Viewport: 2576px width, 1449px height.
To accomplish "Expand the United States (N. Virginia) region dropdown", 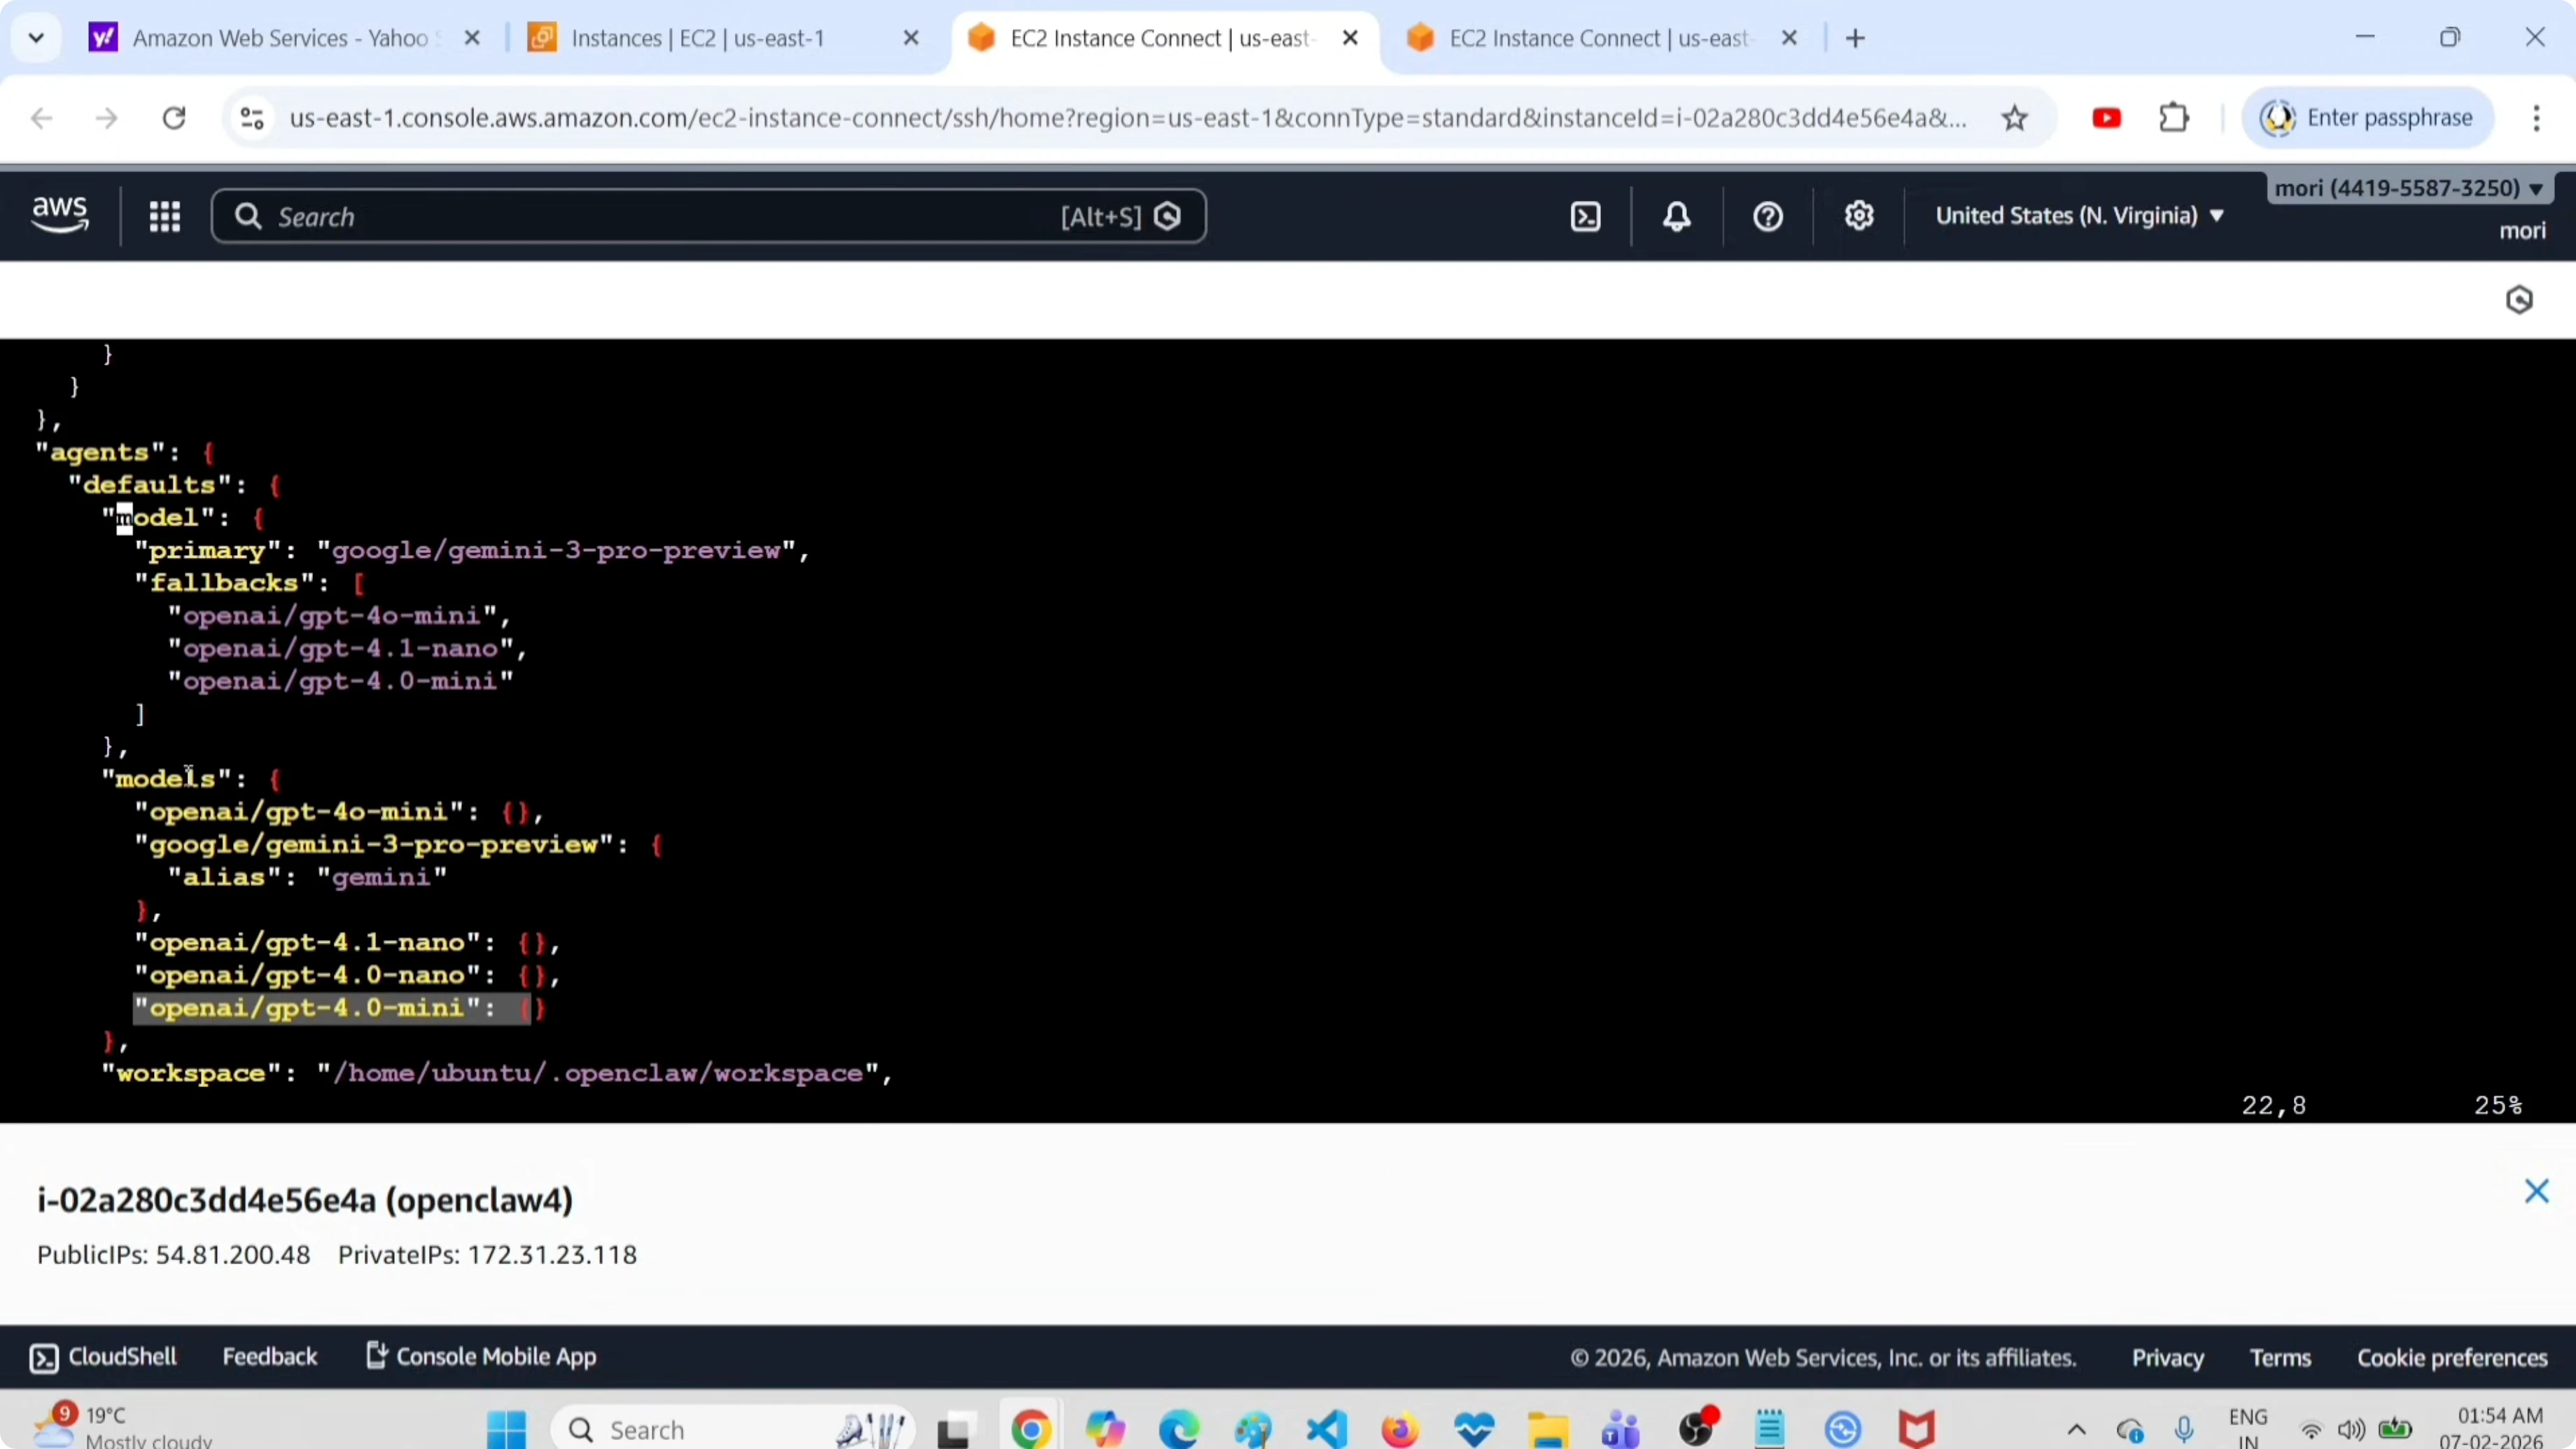I will pos(2080,216).
